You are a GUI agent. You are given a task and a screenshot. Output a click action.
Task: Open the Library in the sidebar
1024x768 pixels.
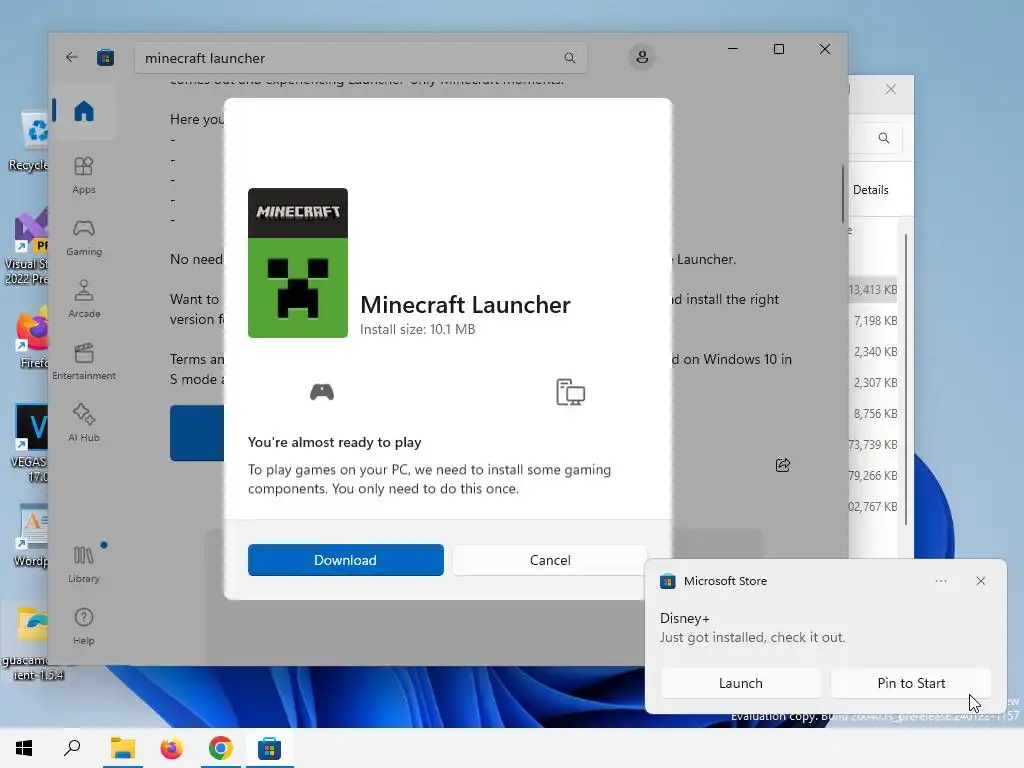coord(84,564)
